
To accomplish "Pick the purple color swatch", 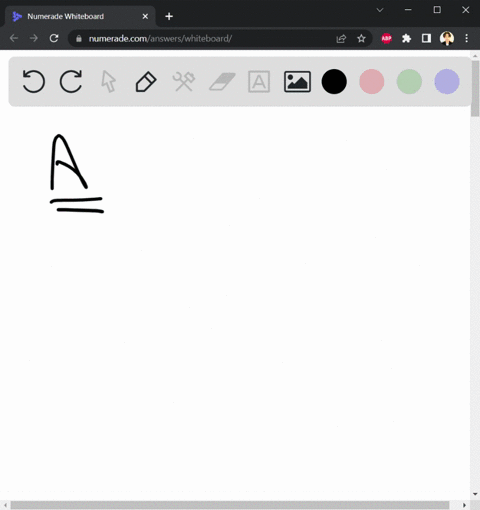I will point(447,82).
